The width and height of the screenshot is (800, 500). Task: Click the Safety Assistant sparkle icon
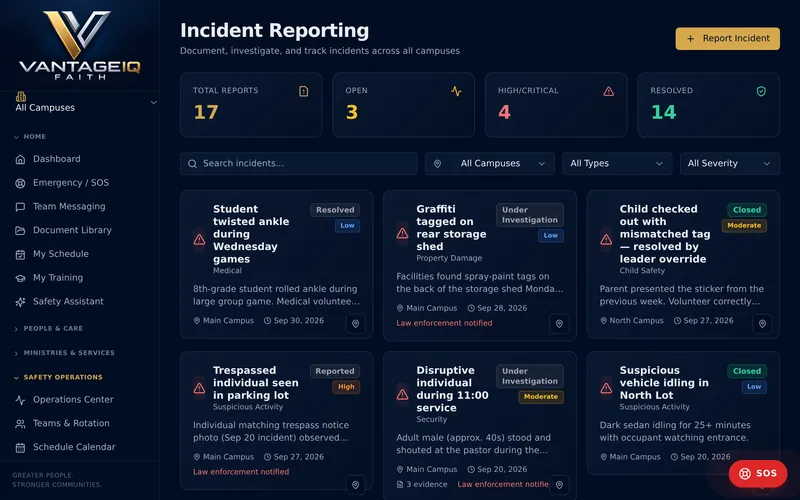click(20, 302)
